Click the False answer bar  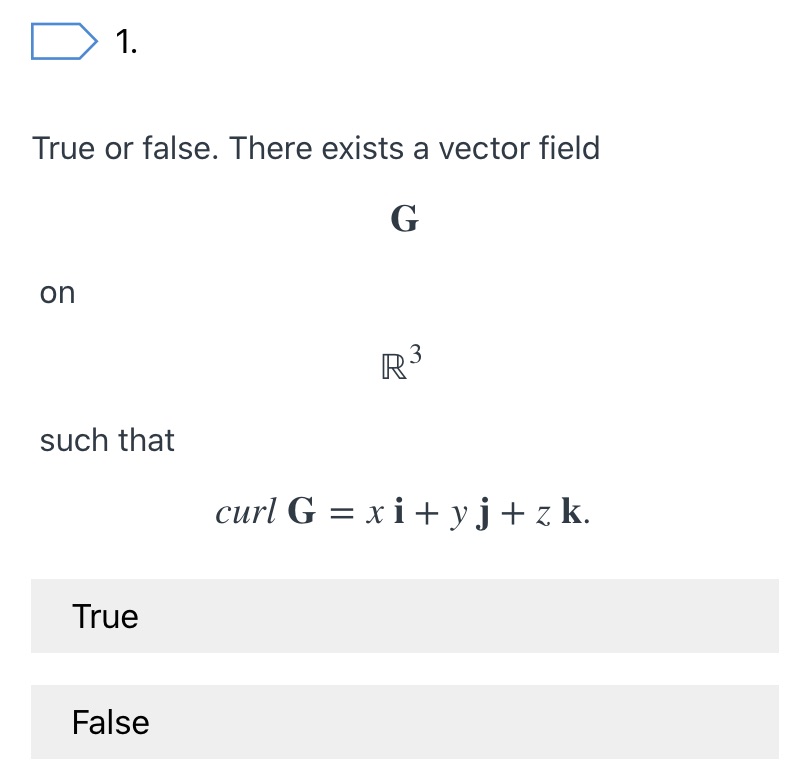tap(404, 722)
